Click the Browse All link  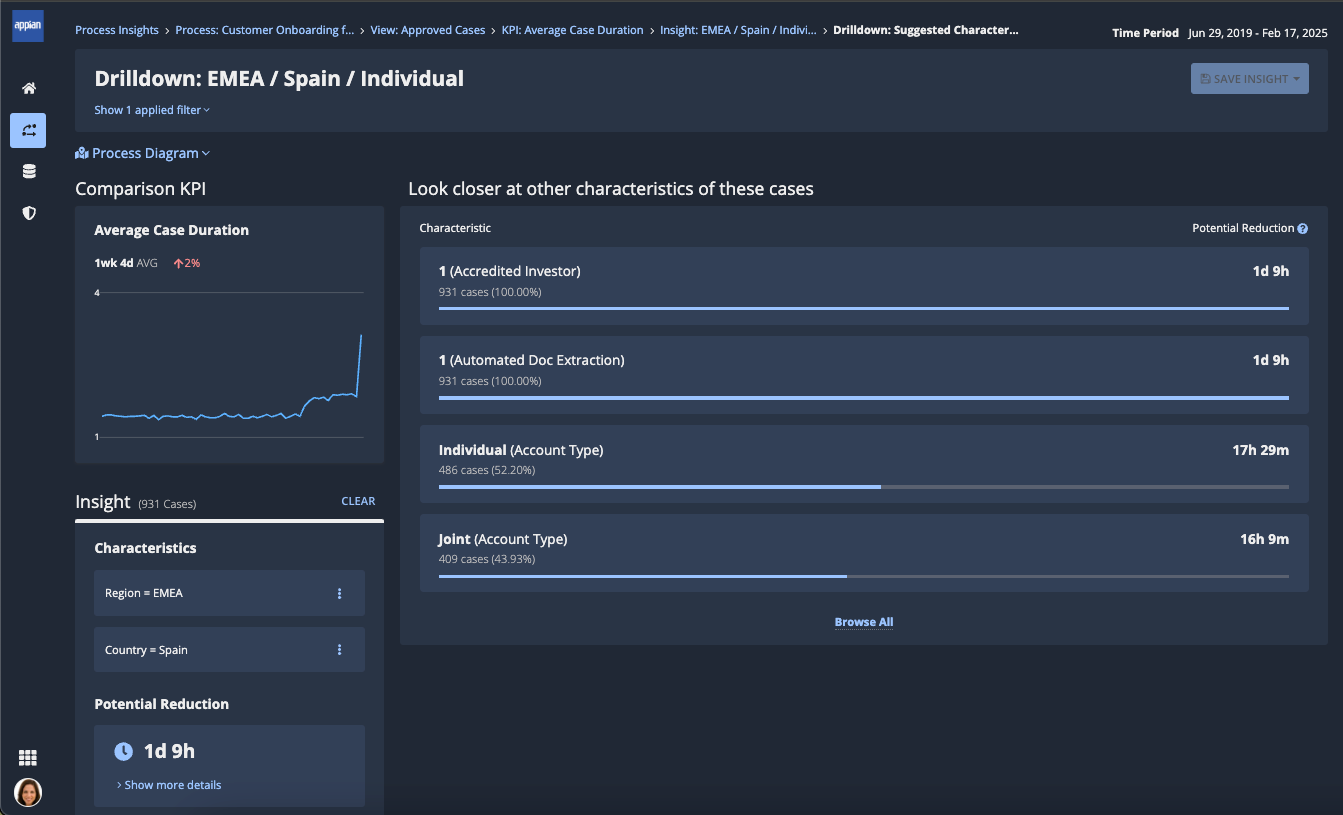pyautogui.click(x=864, y=622)
